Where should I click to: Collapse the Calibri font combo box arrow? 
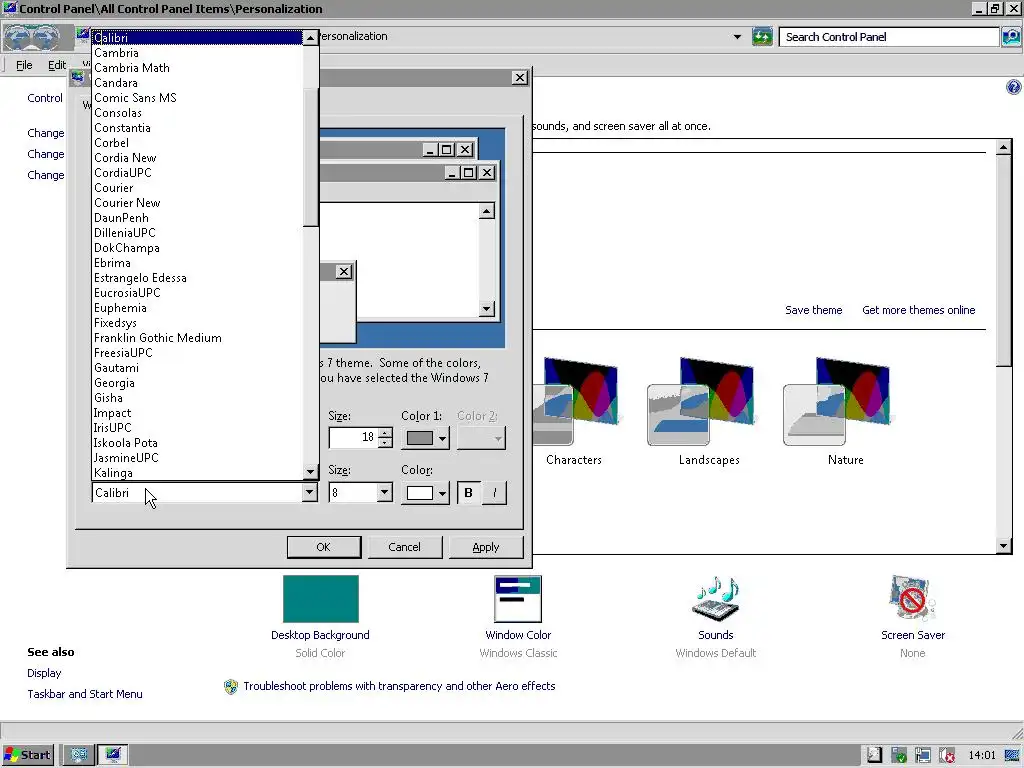coord(310,492)
